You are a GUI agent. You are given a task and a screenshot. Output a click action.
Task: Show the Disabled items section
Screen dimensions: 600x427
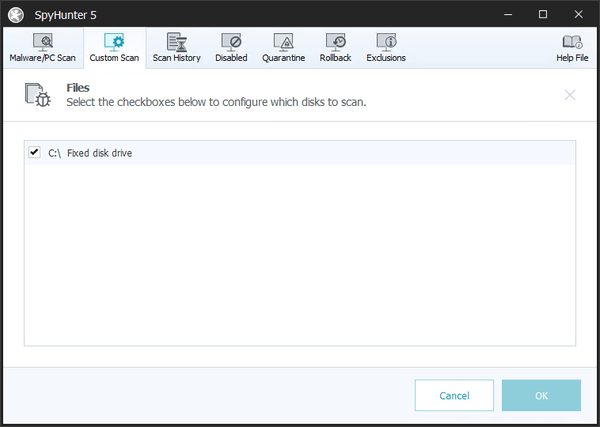(231, 48)
